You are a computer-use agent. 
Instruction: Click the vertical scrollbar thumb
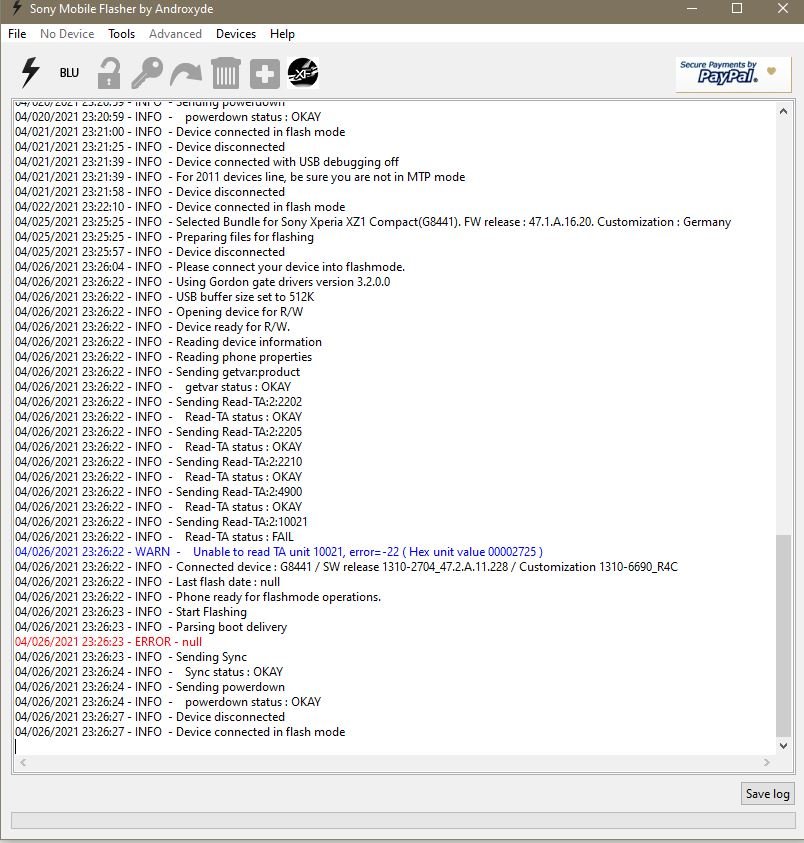784,636
